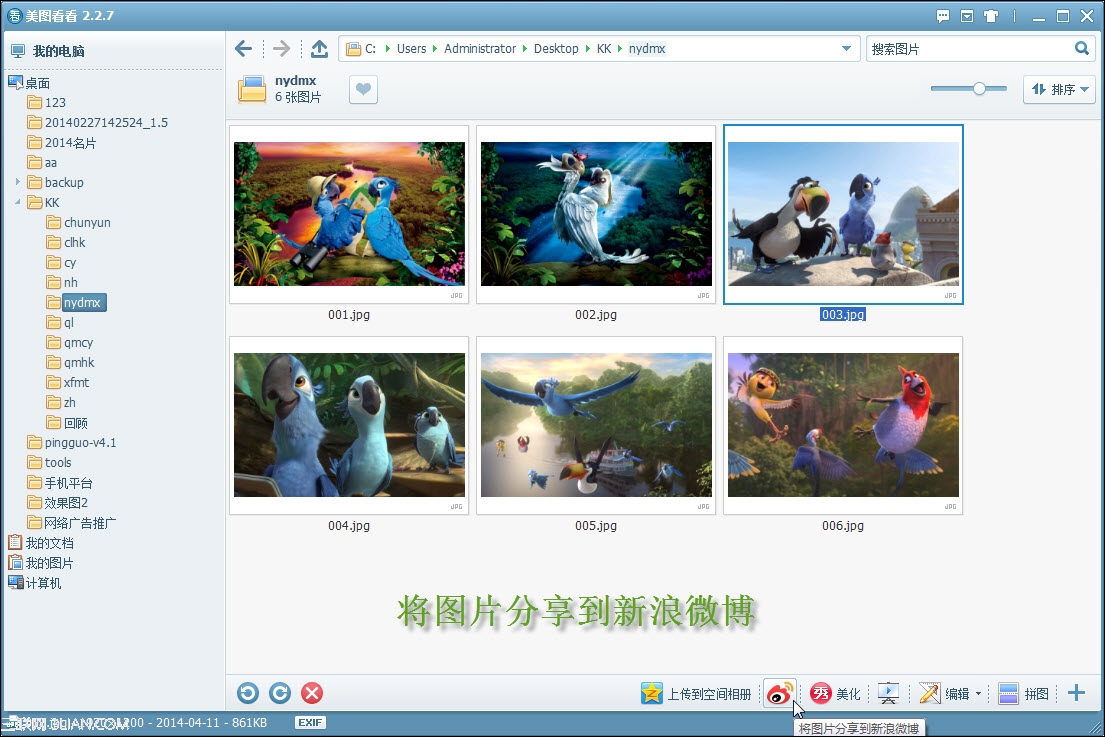The width and height of the screenshot is (1105, 737).
Task: Open 编辑 dropdown arrow
Action: 978,694
